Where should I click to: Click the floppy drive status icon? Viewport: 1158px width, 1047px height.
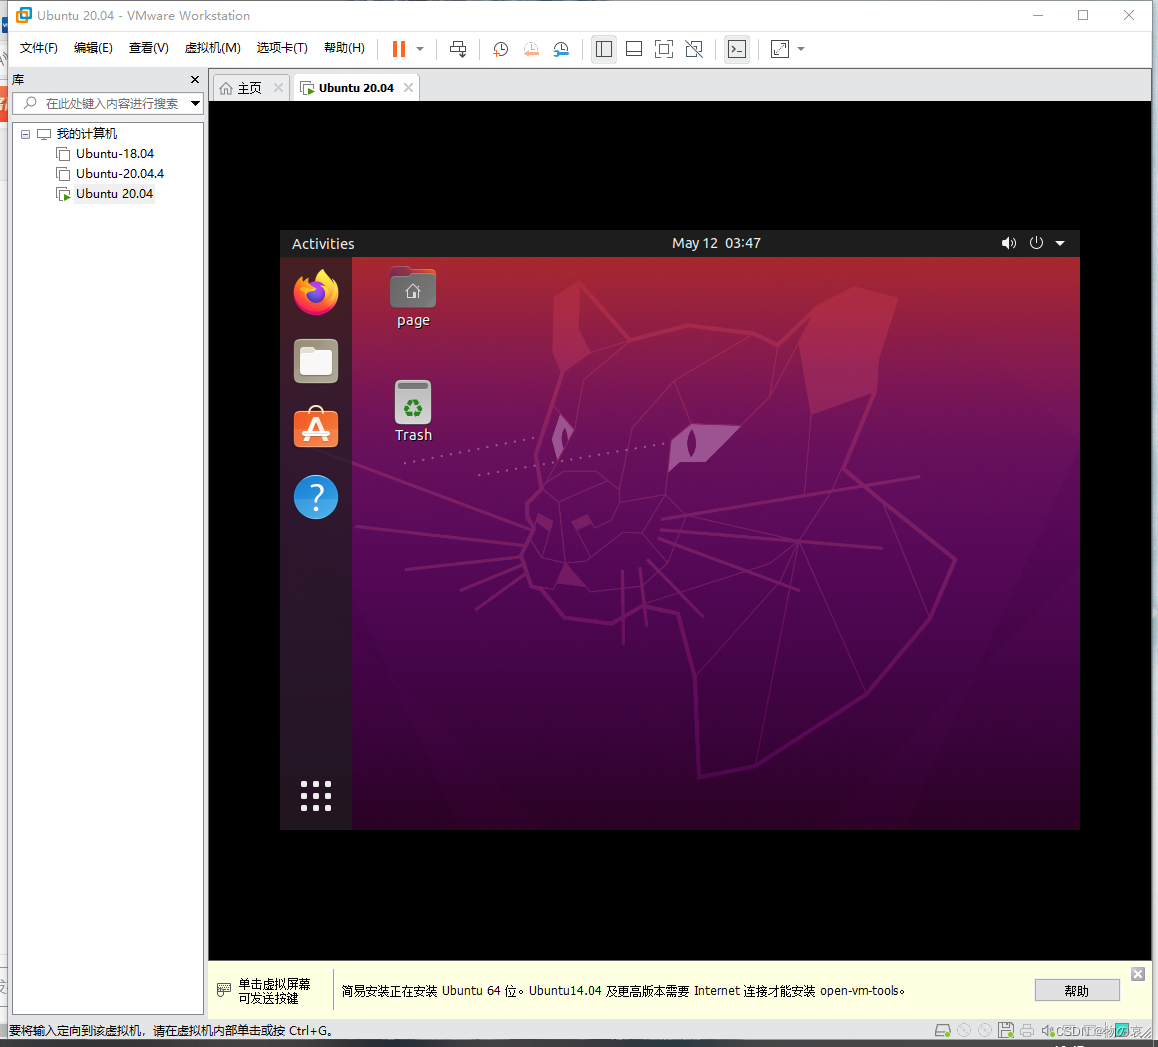click(1006, 1030)
